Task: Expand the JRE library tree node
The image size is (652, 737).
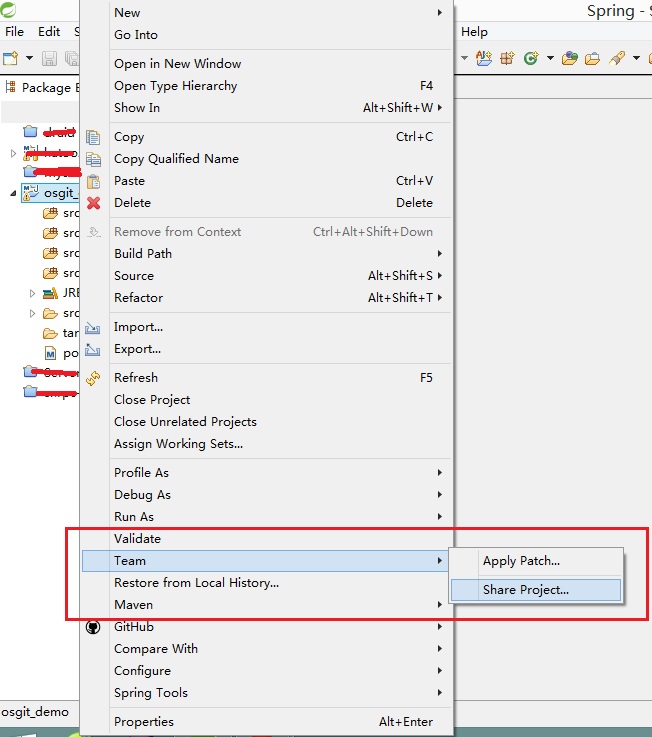Action: [32, 293]
